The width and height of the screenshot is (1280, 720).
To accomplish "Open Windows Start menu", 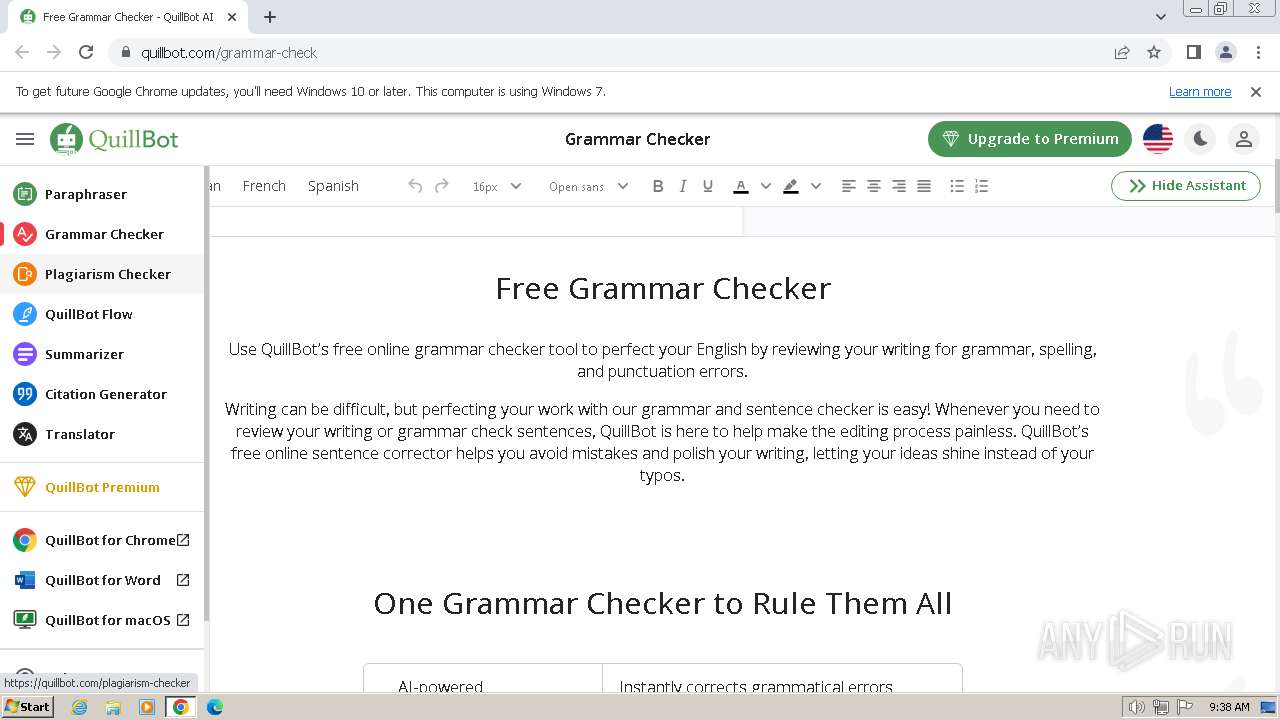I will click(27, 706).
